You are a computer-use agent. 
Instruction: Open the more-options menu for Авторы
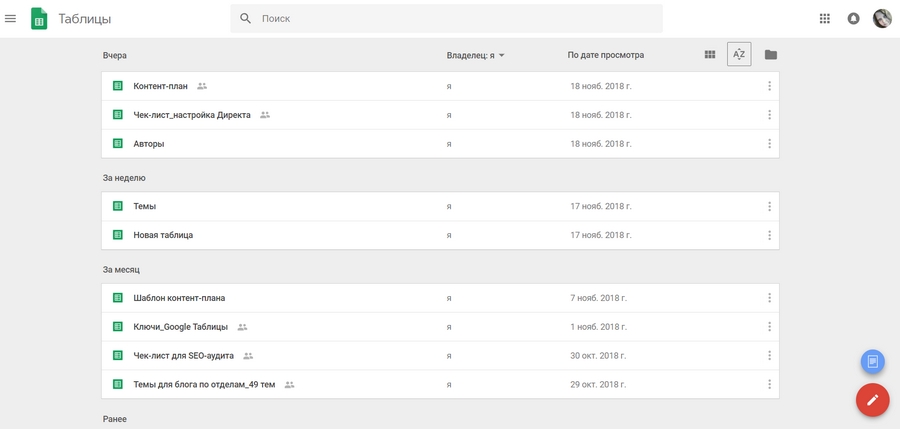tap(769, 144)
